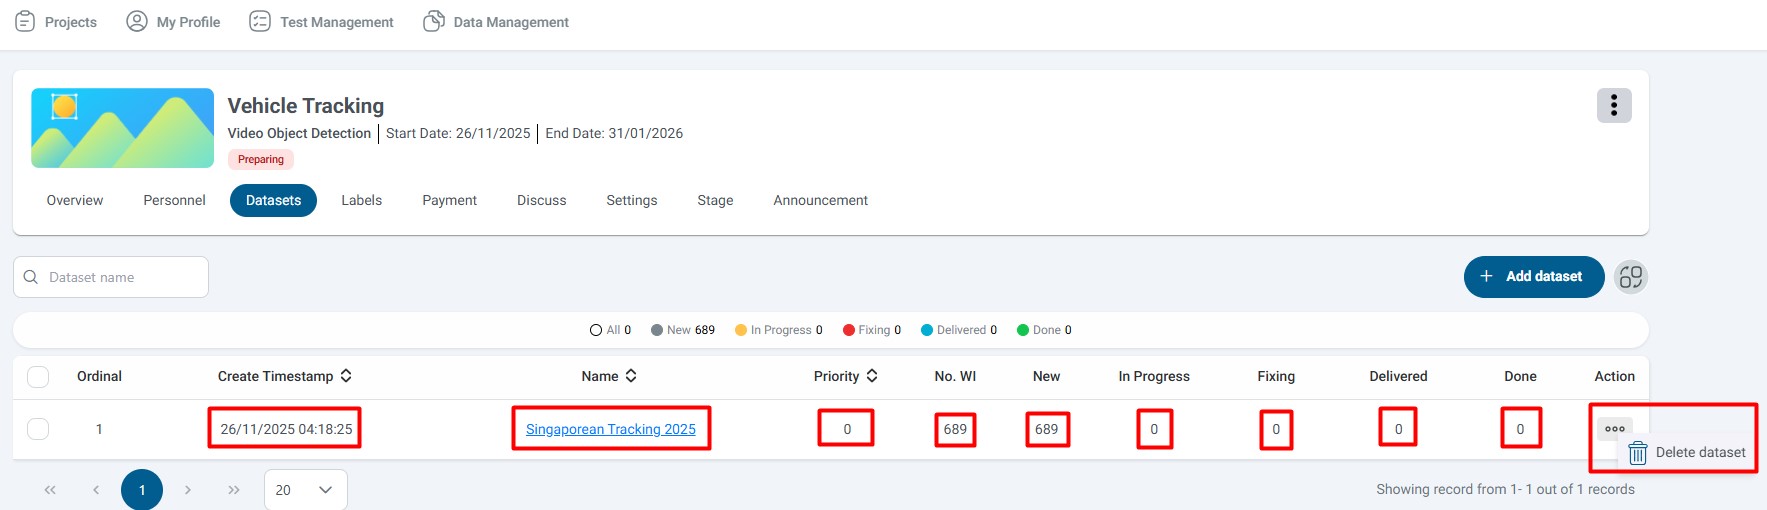The width and height of the screenshot is (1767, 510).
Task: Click the trash icon to delete dataset
Action: pos(1637,453)
